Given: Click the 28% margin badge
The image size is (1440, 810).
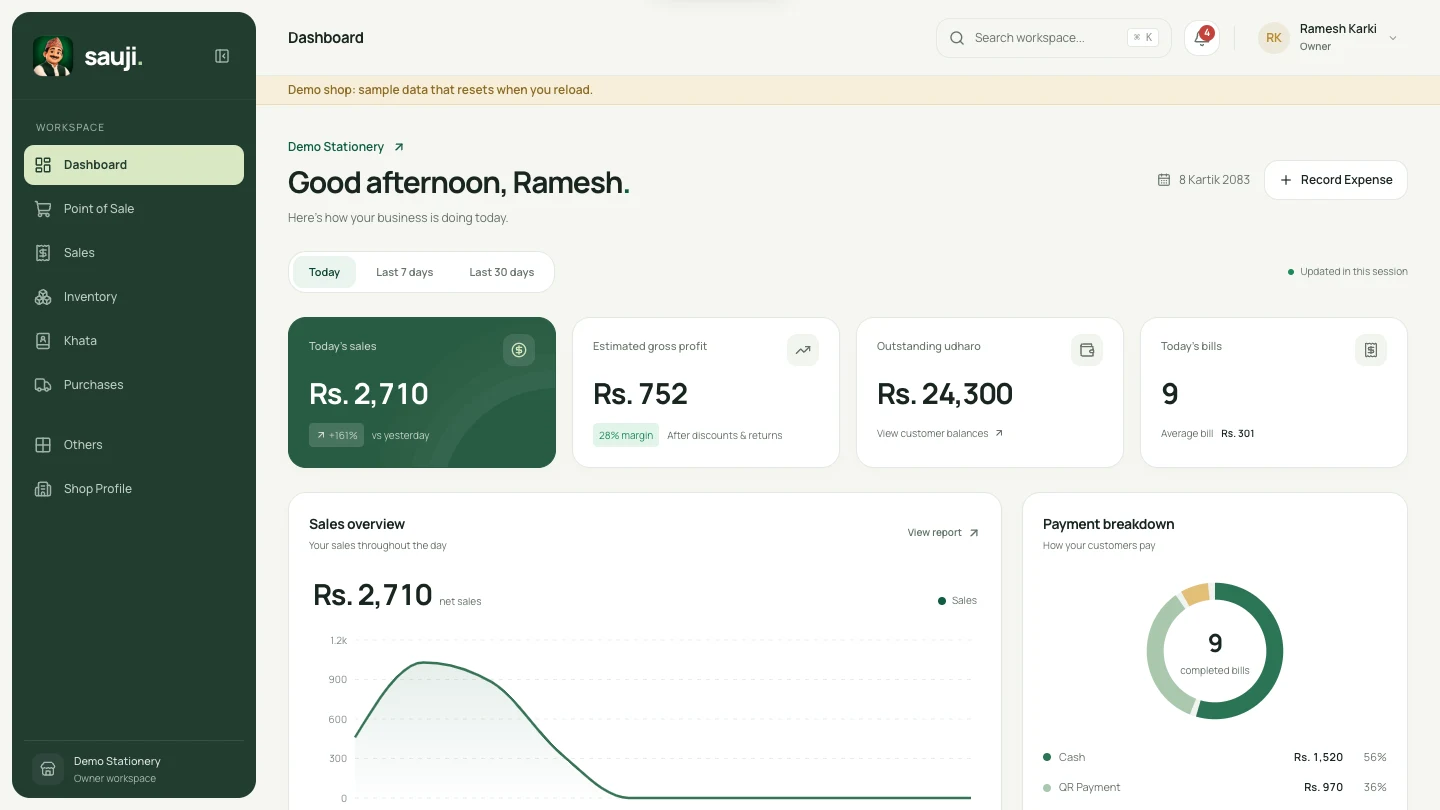Looking at the screenshot, I should point(626,435).
